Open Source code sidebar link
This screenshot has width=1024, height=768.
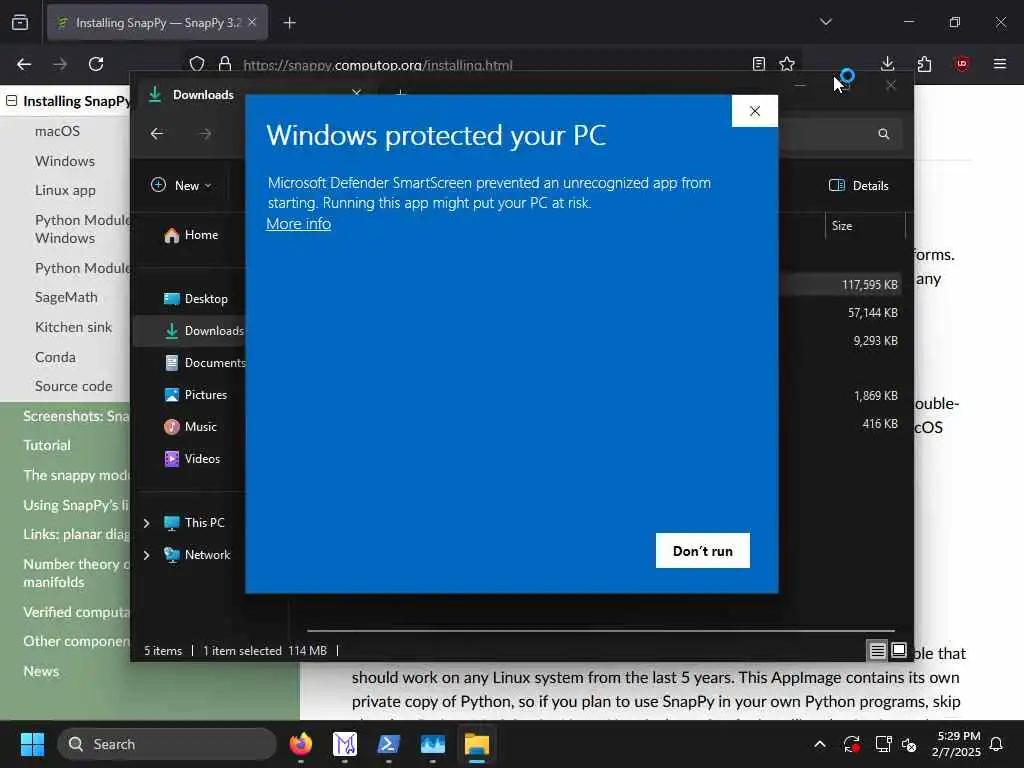click(73, 387)
